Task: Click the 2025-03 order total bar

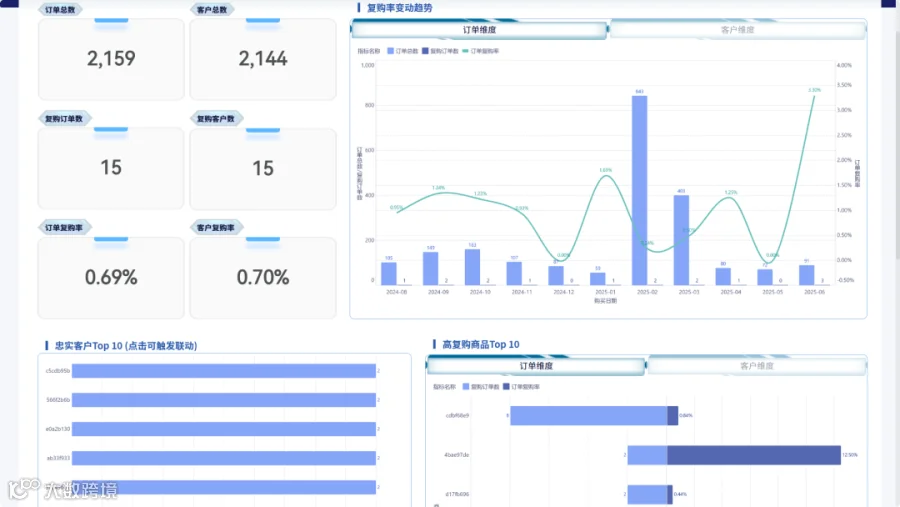Action: 681,240
